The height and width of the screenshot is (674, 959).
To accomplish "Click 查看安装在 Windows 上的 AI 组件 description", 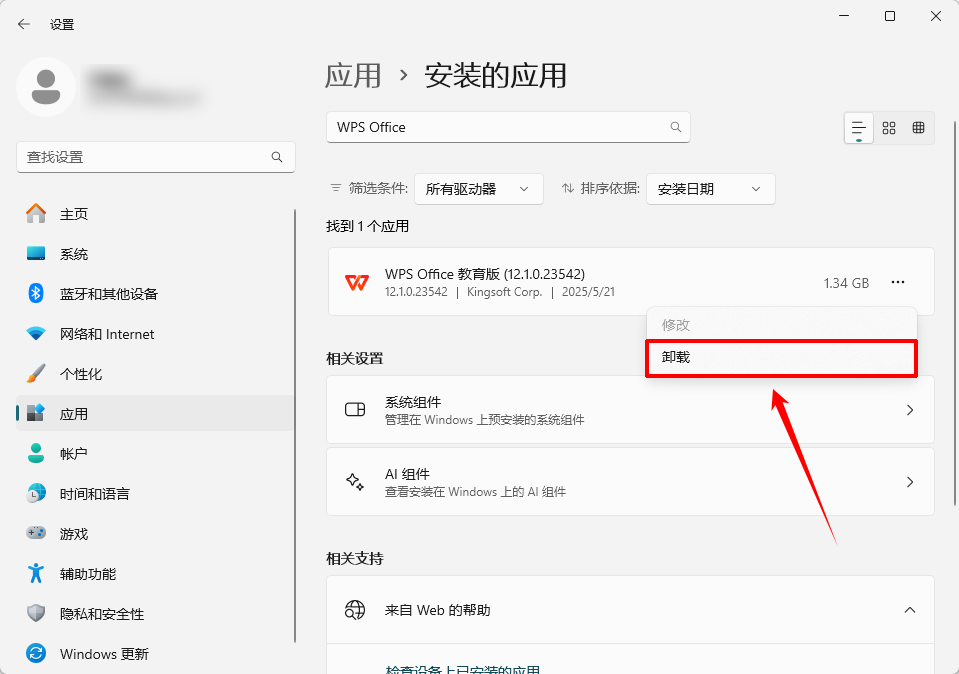I will [x=475, y=492].
